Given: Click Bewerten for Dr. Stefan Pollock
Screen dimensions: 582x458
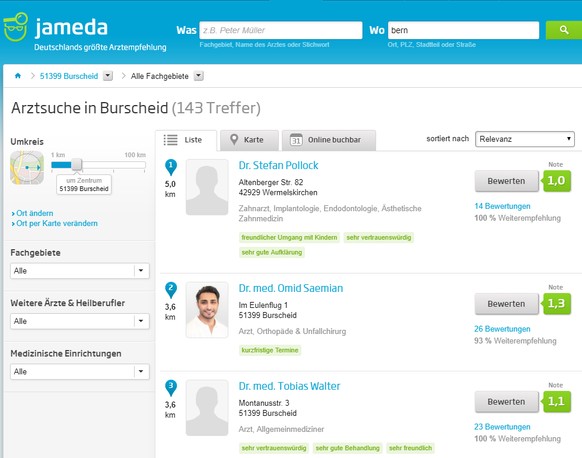Looking at the screenshot, I should coord(507,181).
